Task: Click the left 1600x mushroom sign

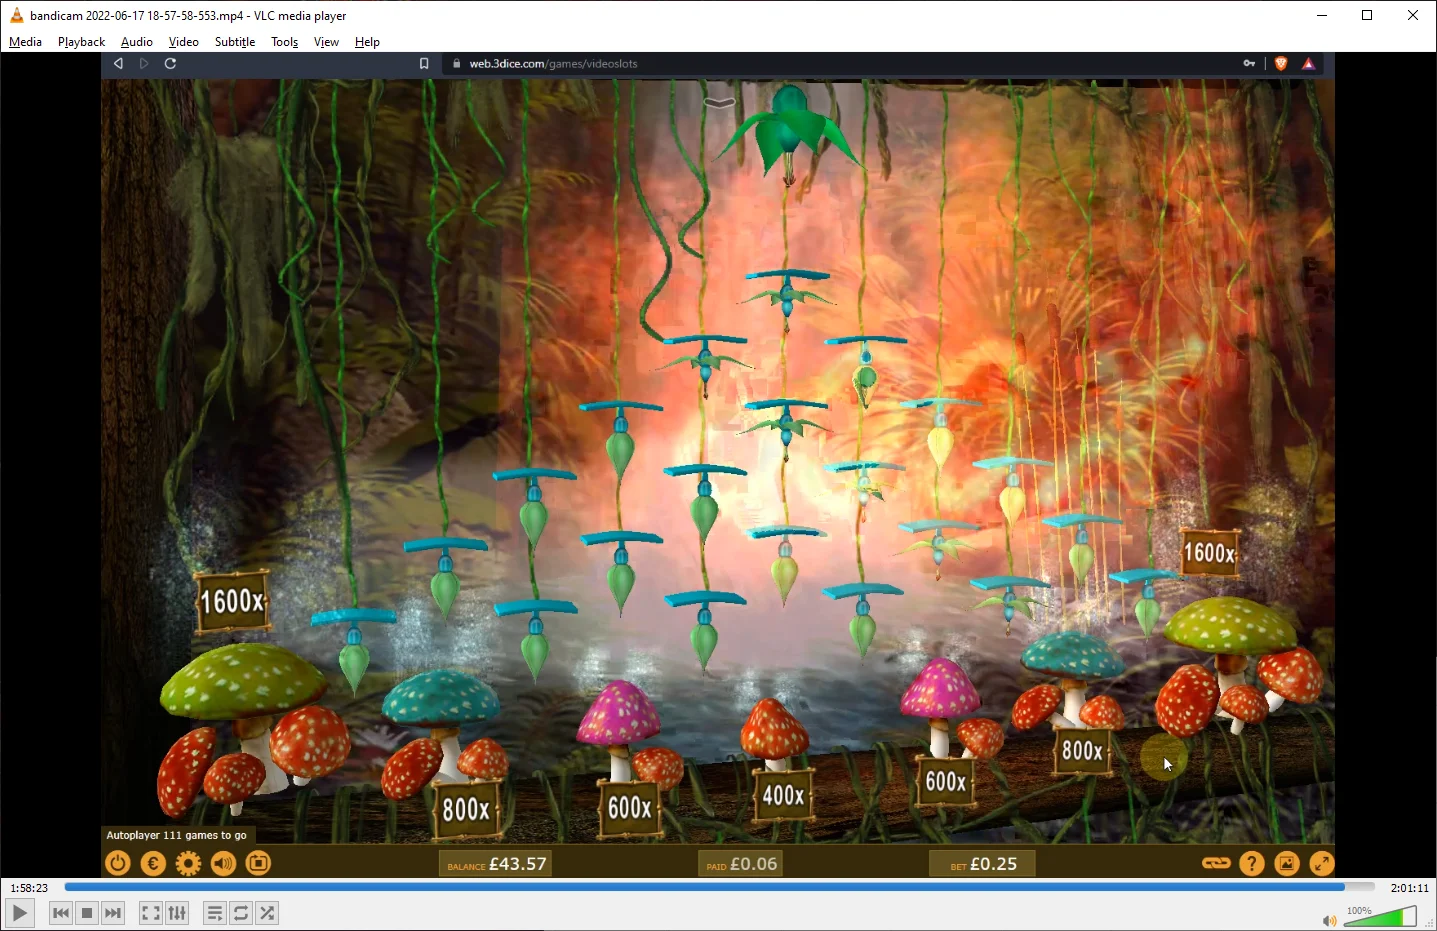Action: click(x=232, y=601)
